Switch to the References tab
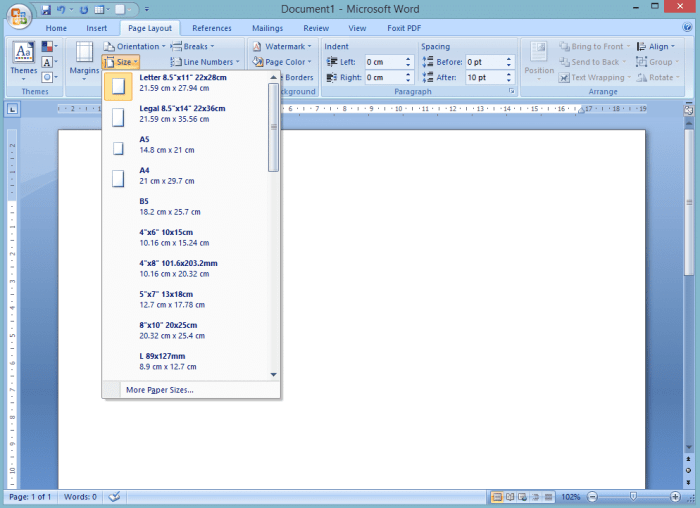This screenshot has height=508, width=700. [x=212, y=28]
